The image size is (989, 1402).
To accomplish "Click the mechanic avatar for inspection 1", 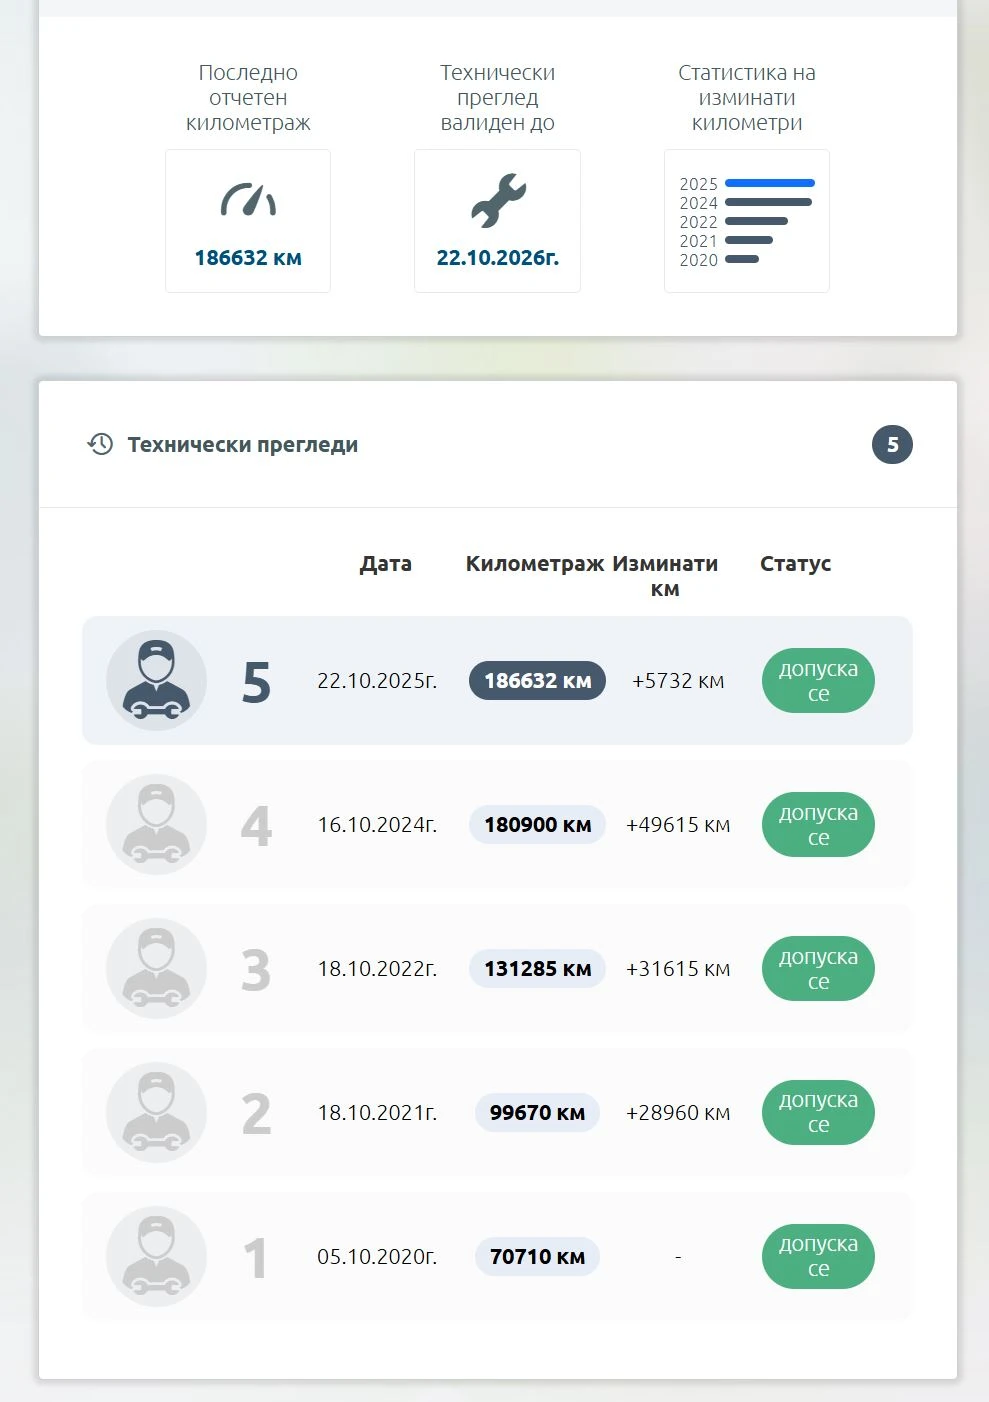I will 156,1256.
